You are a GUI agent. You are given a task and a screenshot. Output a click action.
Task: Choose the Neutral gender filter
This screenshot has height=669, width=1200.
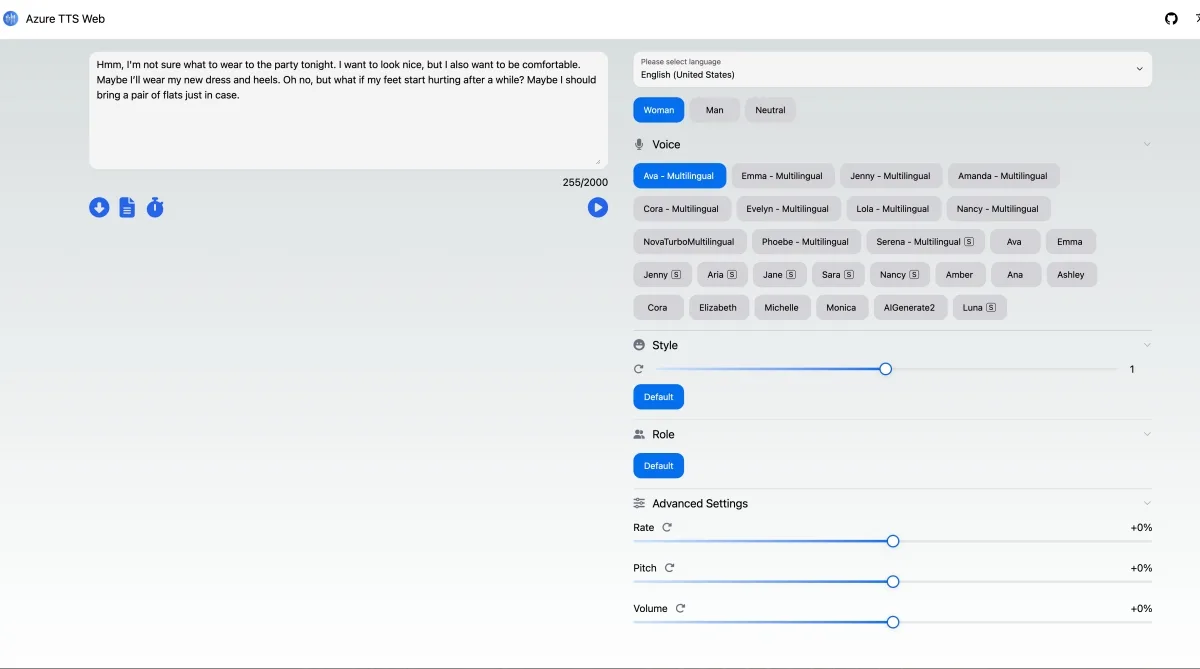(x=770, y=110)
